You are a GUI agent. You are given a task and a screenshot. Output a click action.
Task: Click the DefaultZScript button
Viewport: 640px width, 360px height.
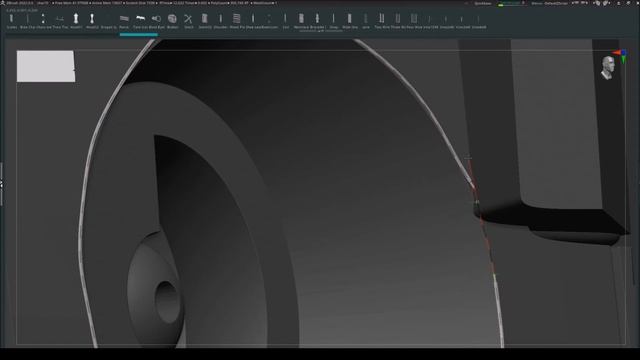click(556, 3)
